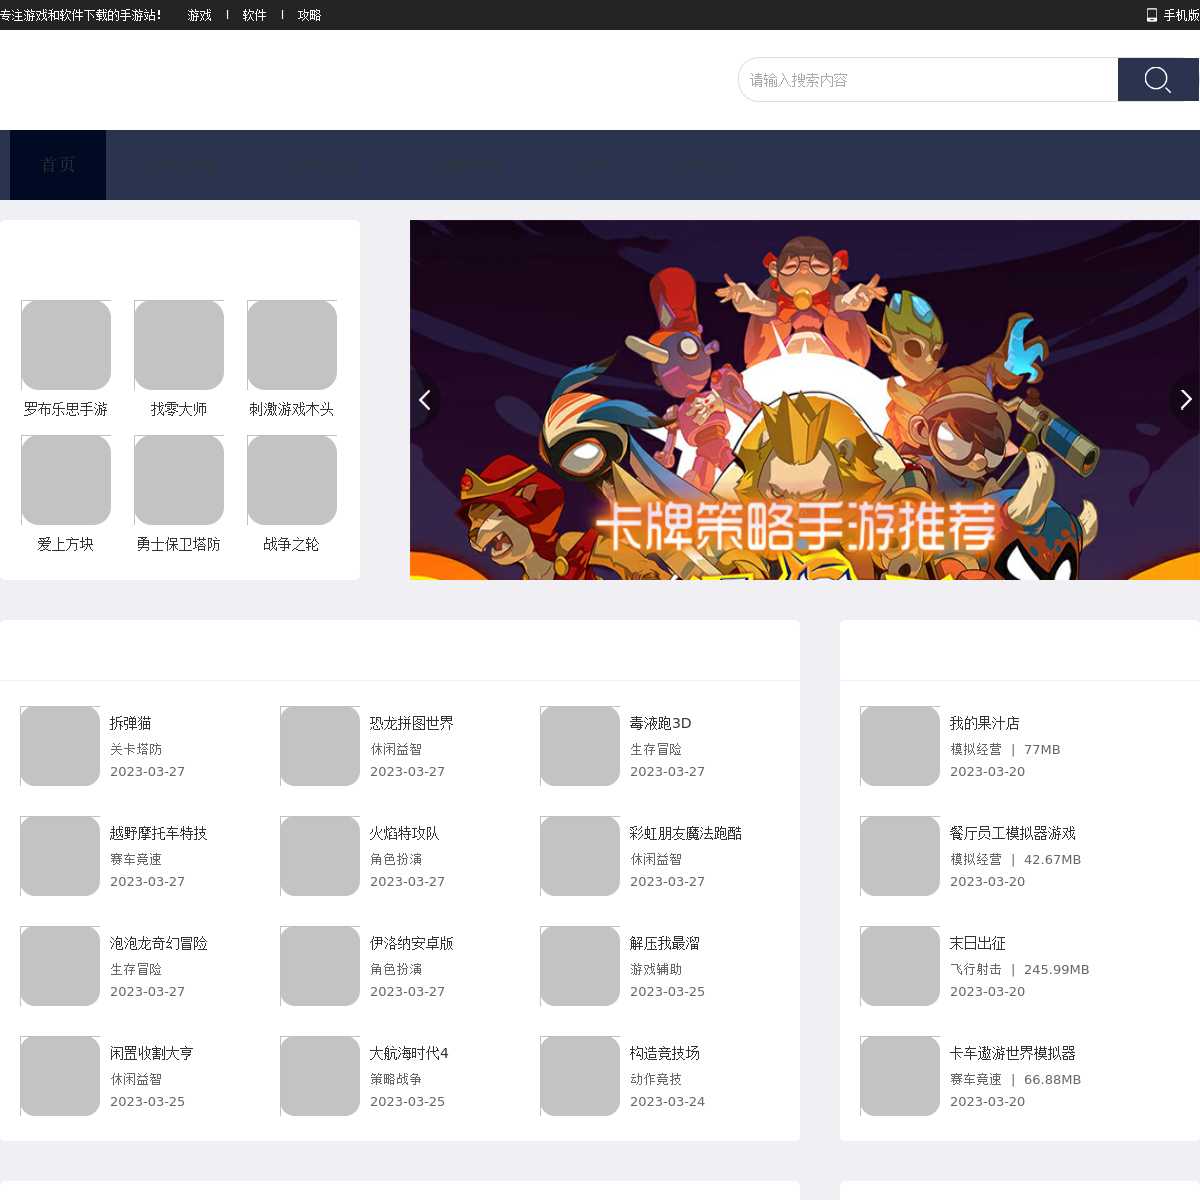Open the 爱上方块 app icon
Image resolution: width=1200 pixels, height=1200 pixels.
pyautogui.click(x=66, y=480)
